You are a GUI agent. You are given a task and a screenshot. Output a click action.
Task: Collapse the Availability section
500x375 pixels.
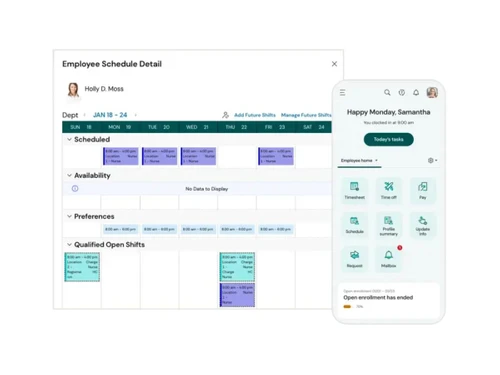pos(69,175)
